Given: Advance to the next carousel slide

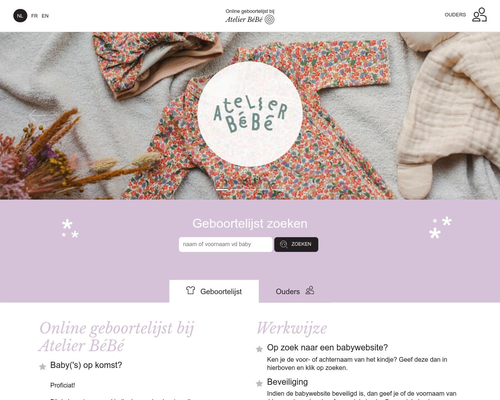Looking at the screenshot, I should coord(464,116).
